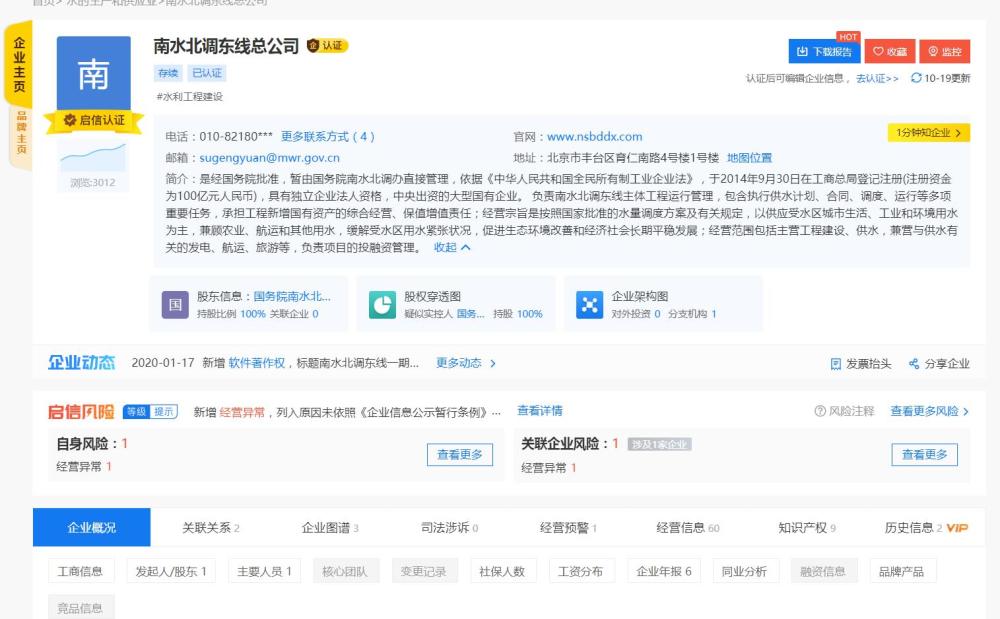1000x619 pixels.
Task: Click the 等级 提示 risk badge
Action: pos(151,412)
